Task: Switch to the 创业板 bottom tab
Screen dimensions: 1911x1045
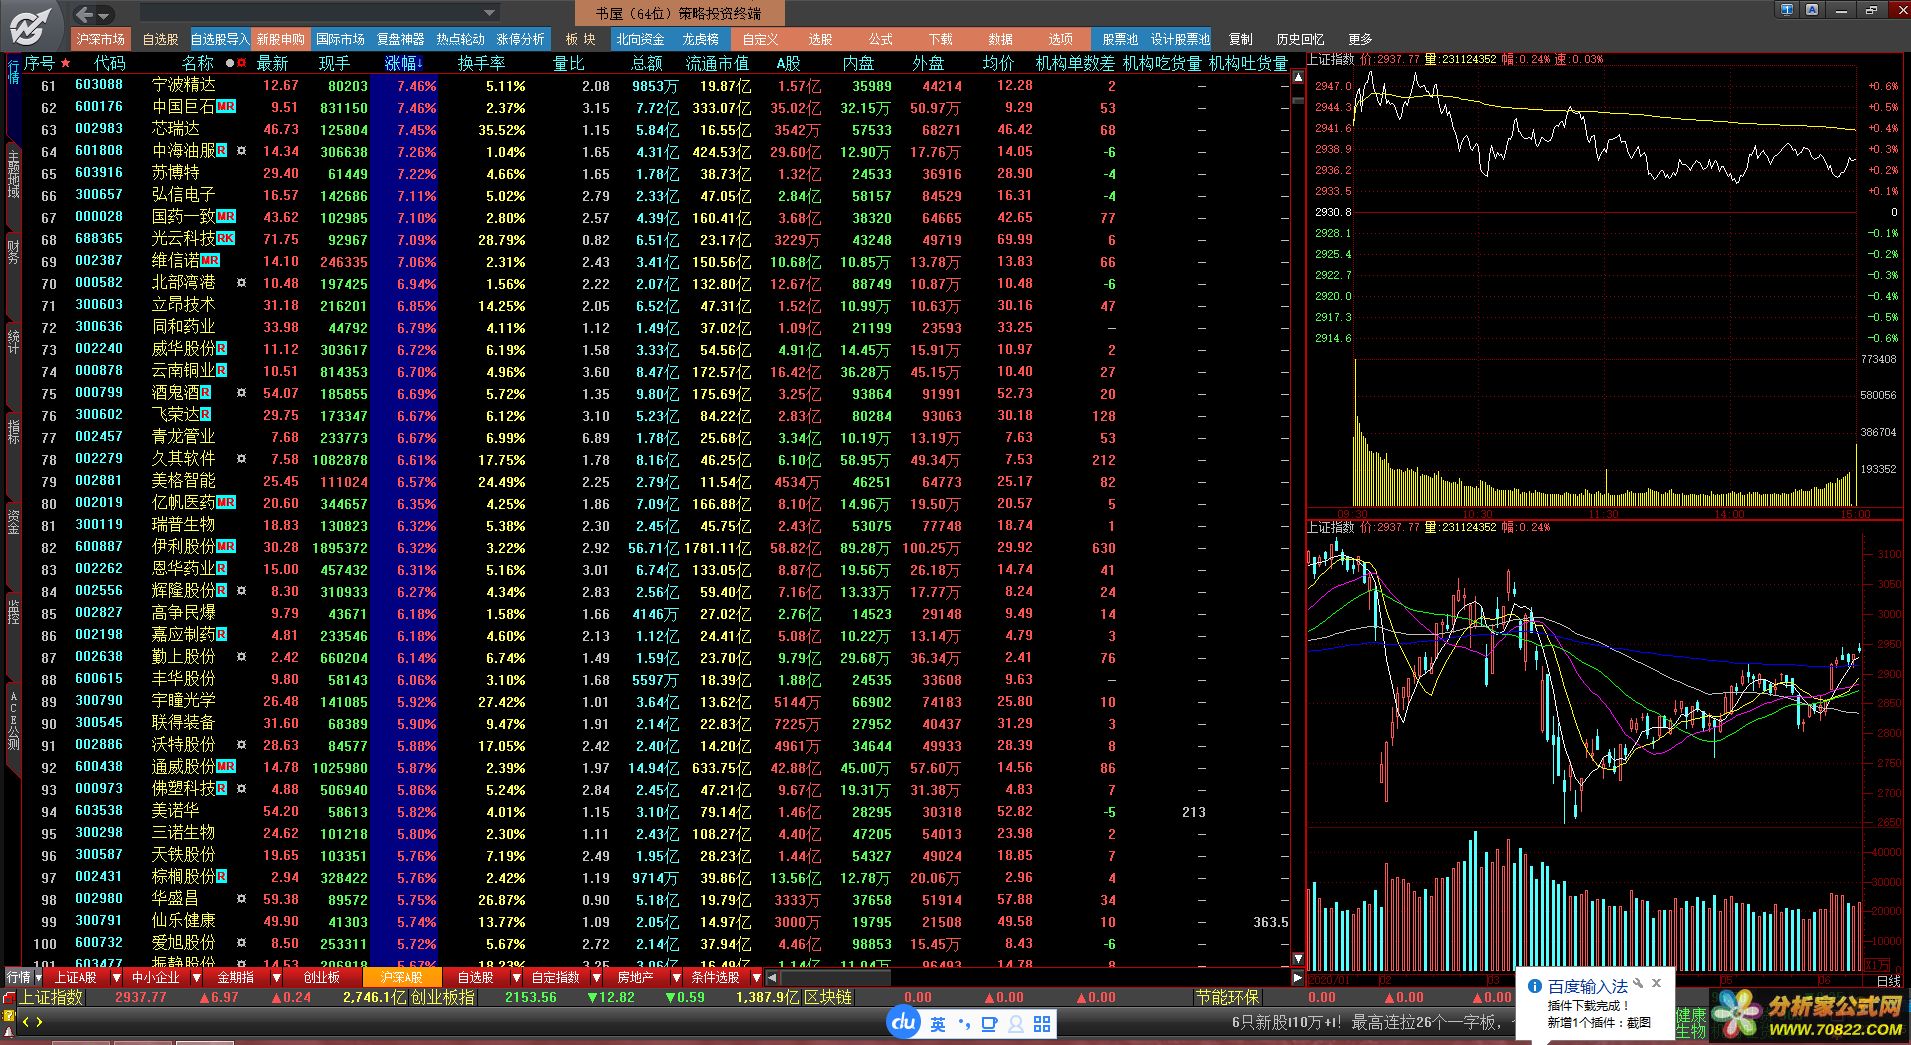Action: (x=322, y=977)
